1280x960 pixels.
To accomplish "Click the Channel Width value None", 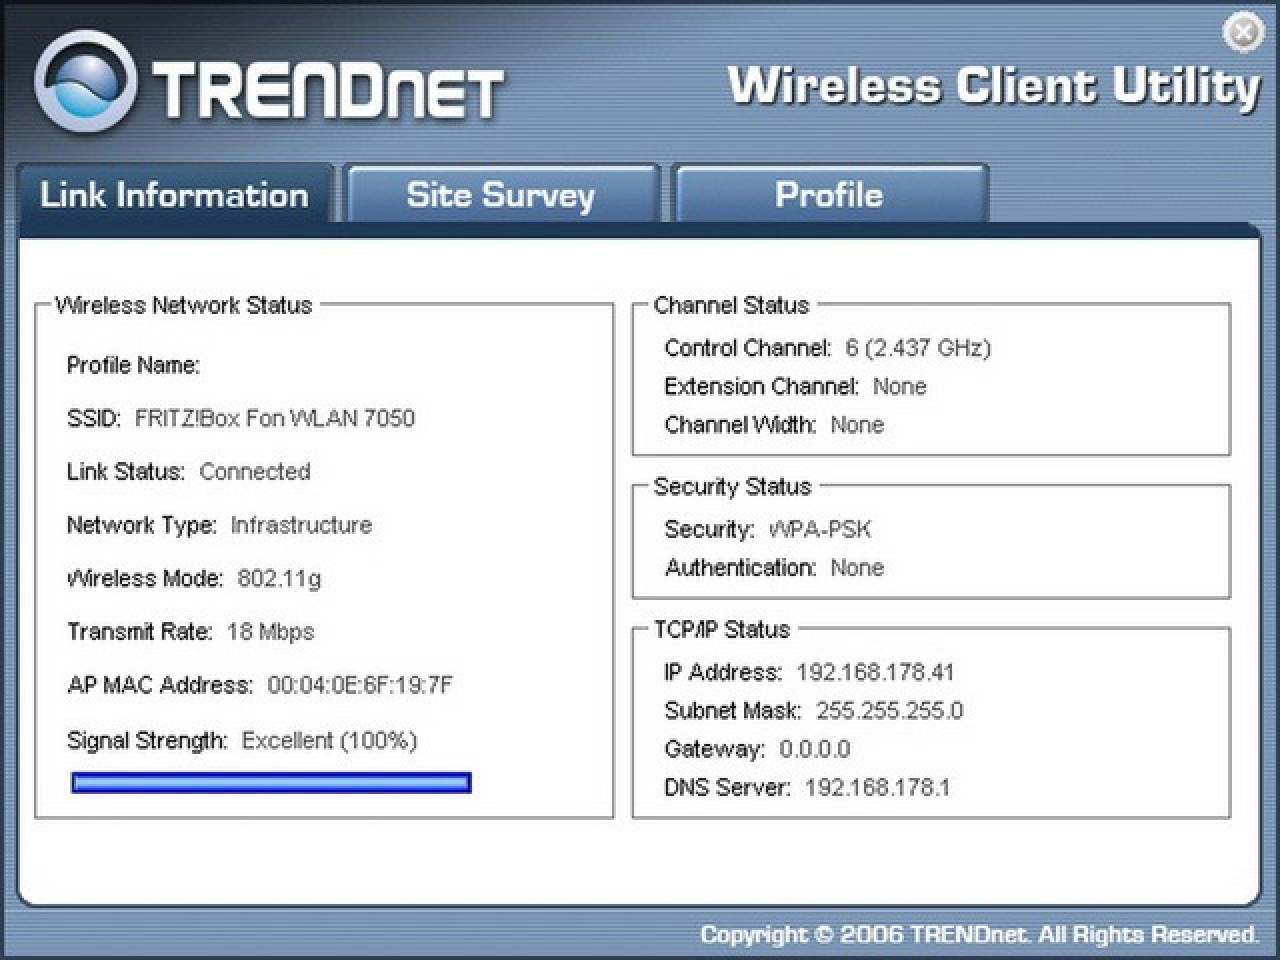I will coord(857,424).
